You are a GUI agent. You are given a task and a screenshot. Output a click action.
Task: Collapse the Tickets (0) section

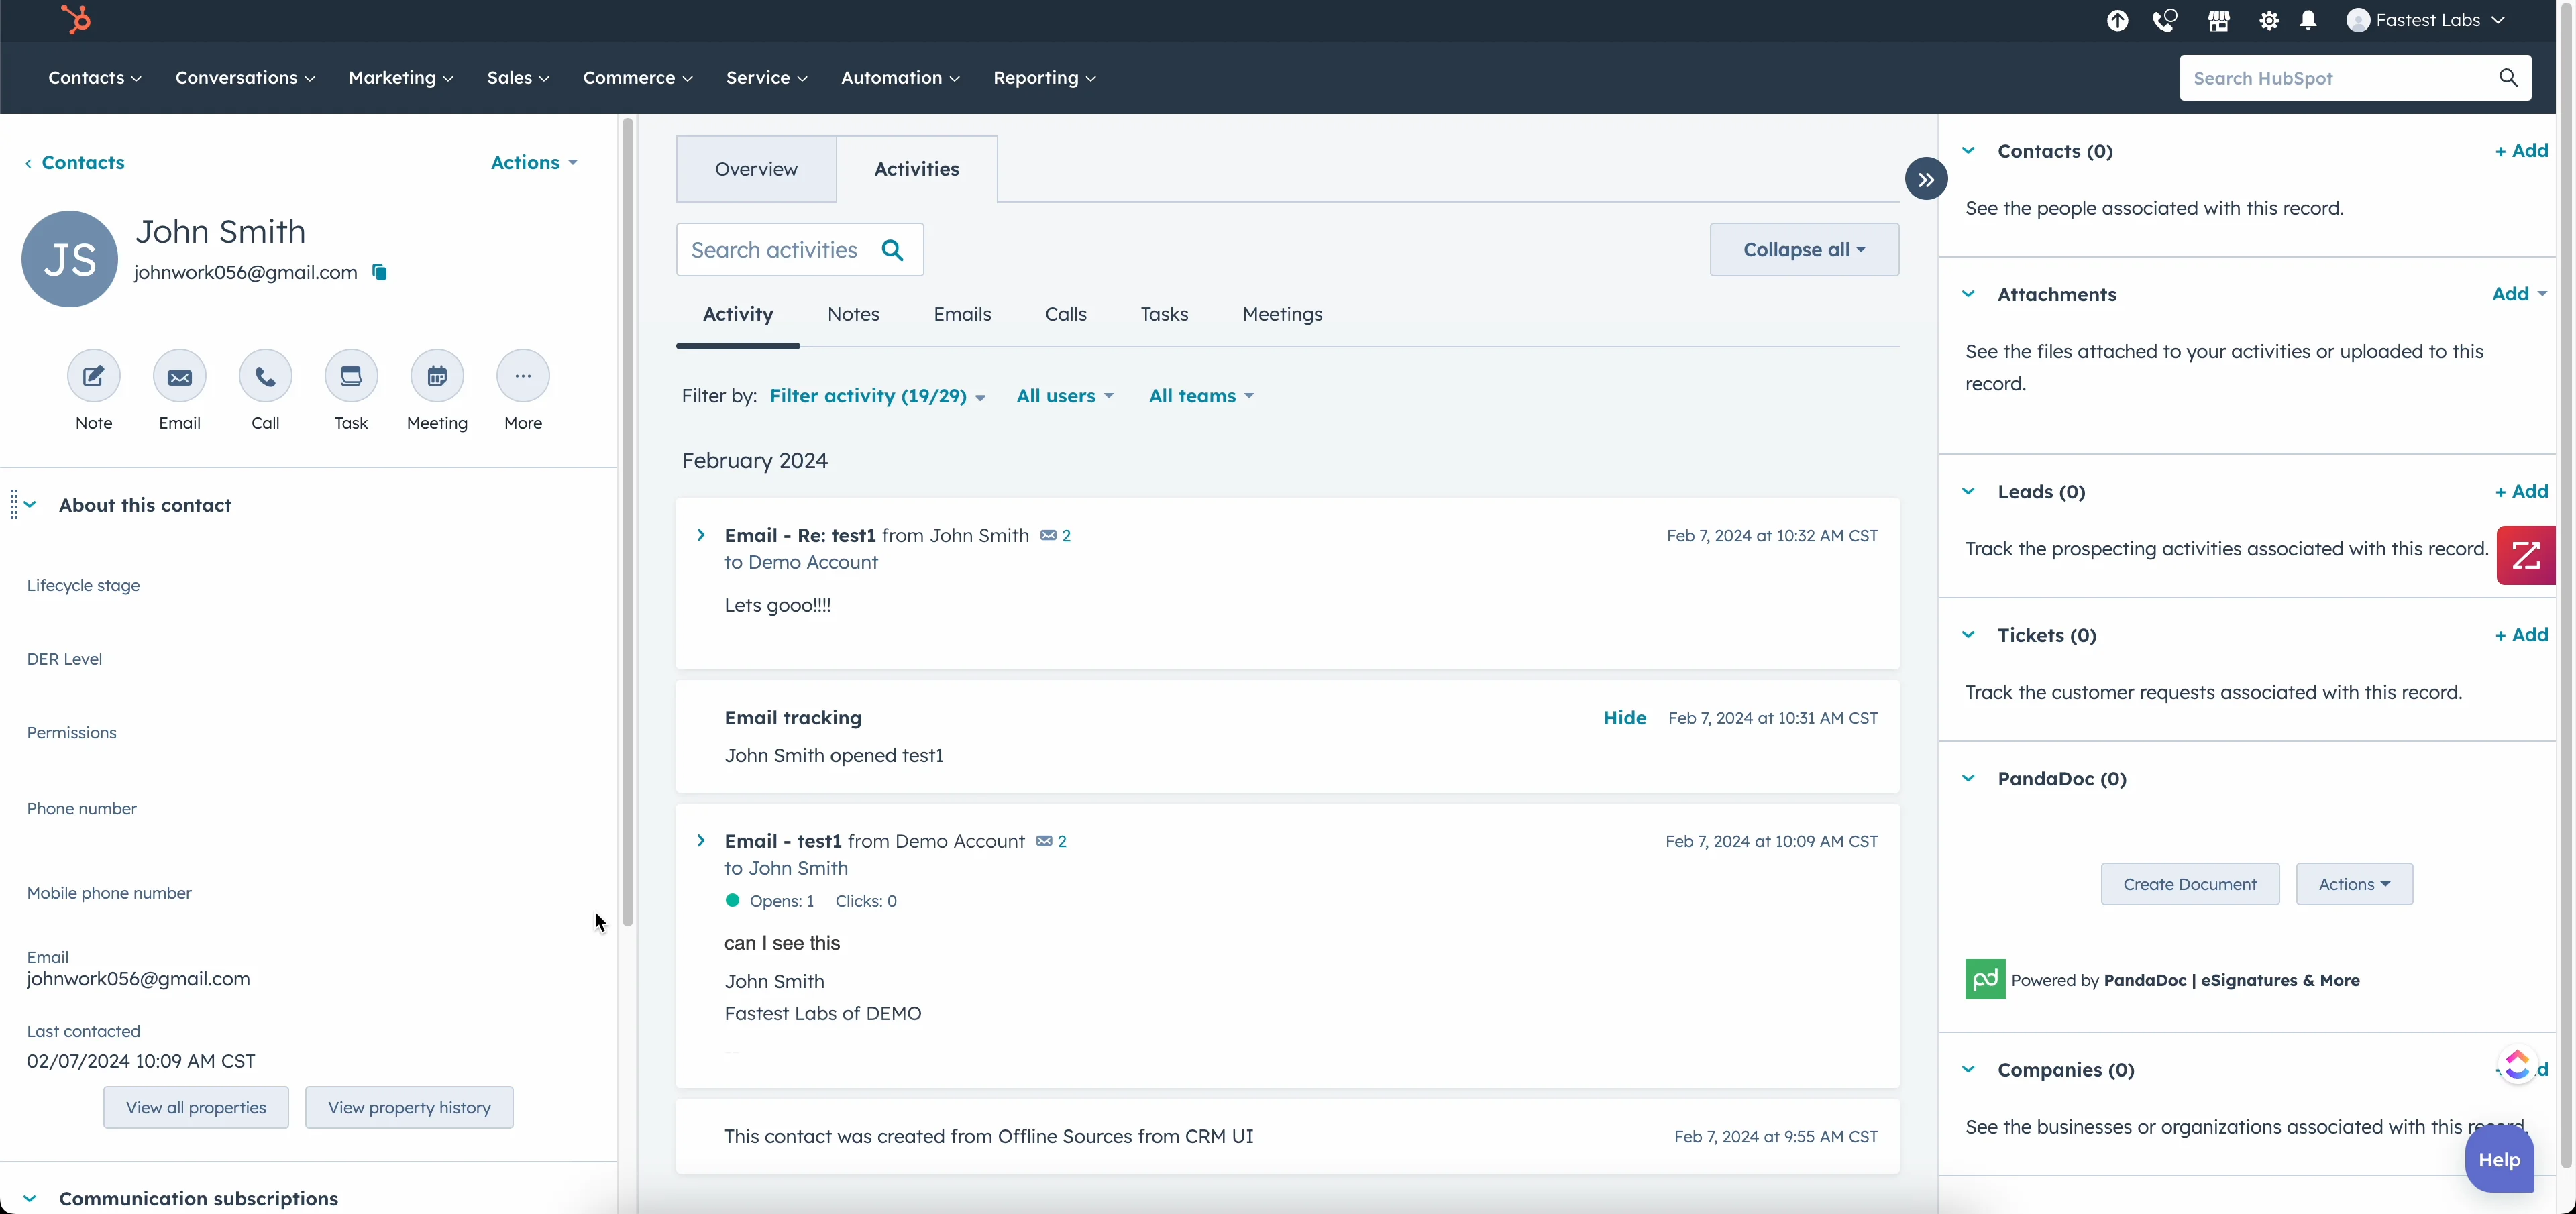1968,635
